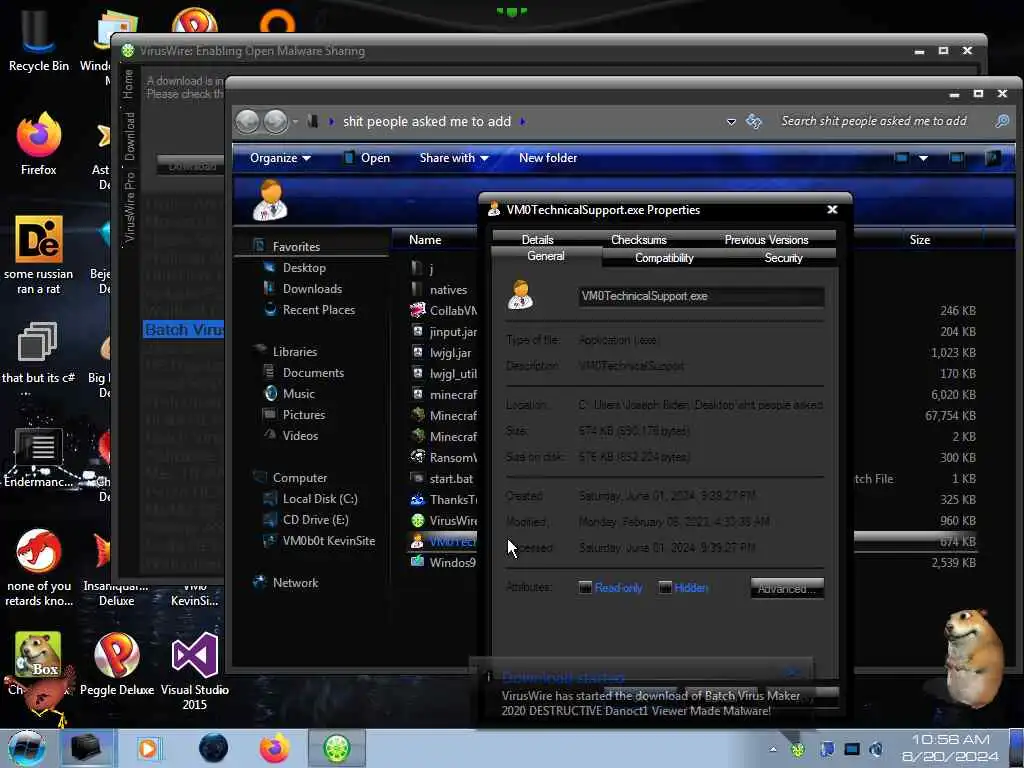Toggle the Hidden attribute checkbox
The image size is (1024, 768).
click(665, 588)
